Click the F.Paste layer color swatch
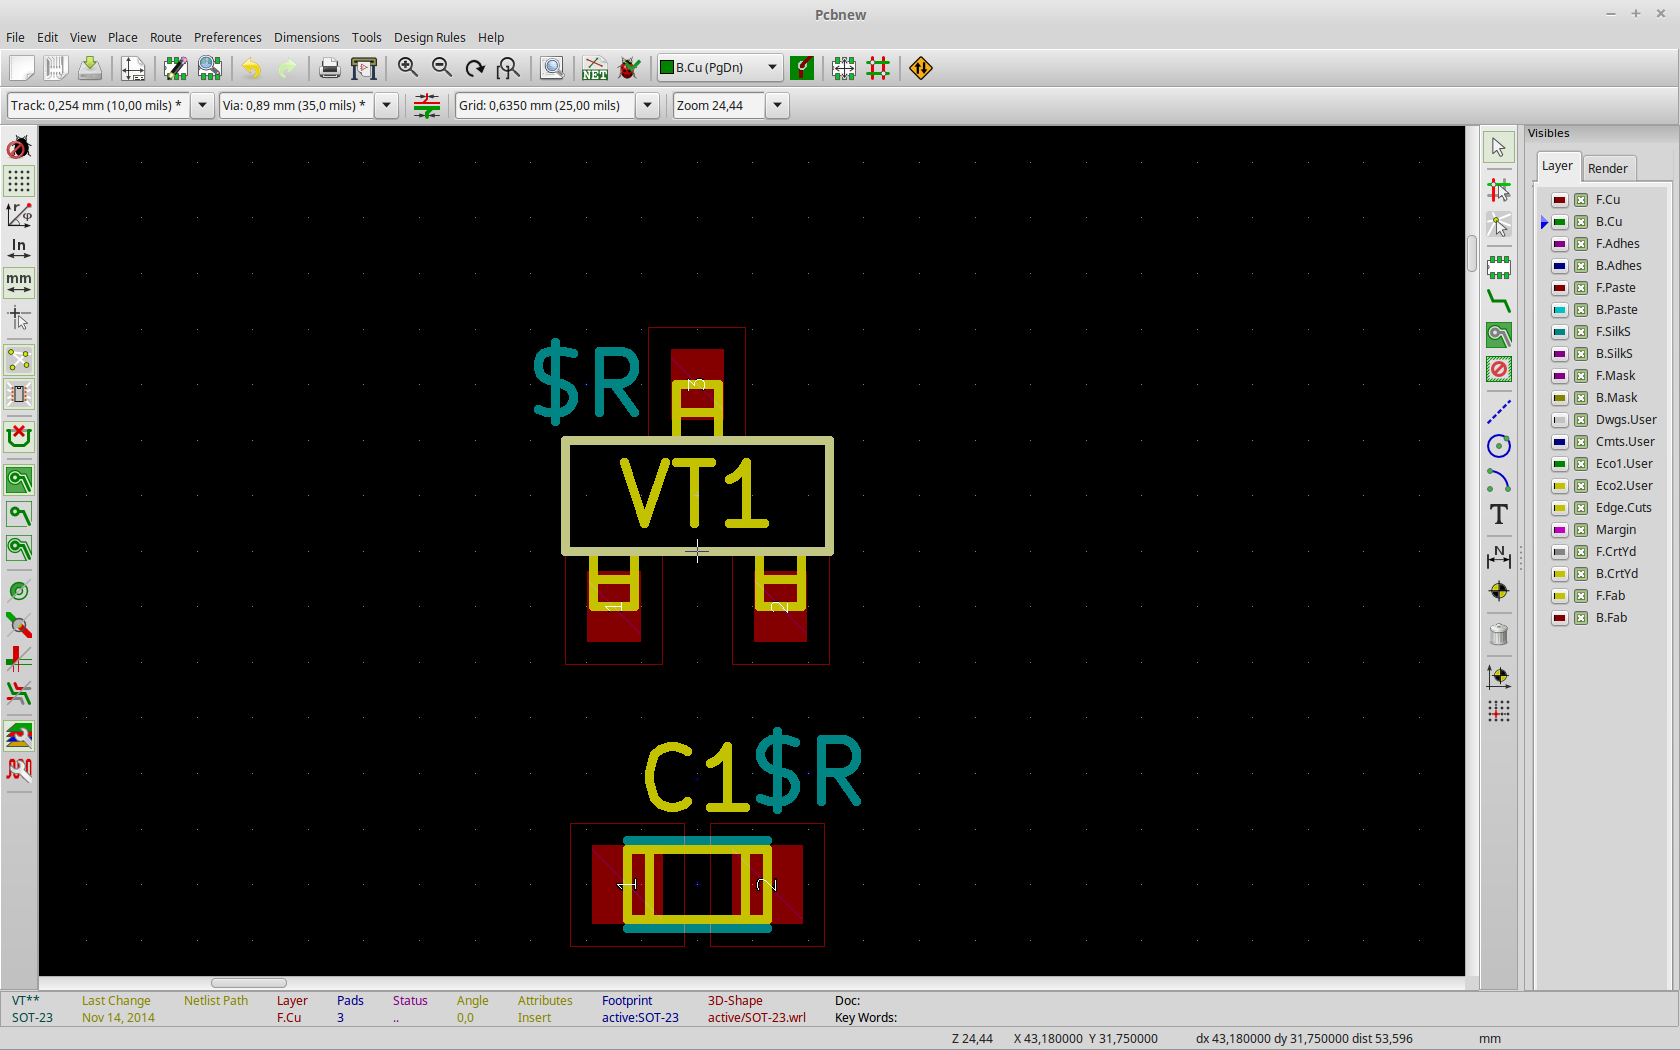1680x1050 pixels. pyautogui.click(x=1559, y=288)
